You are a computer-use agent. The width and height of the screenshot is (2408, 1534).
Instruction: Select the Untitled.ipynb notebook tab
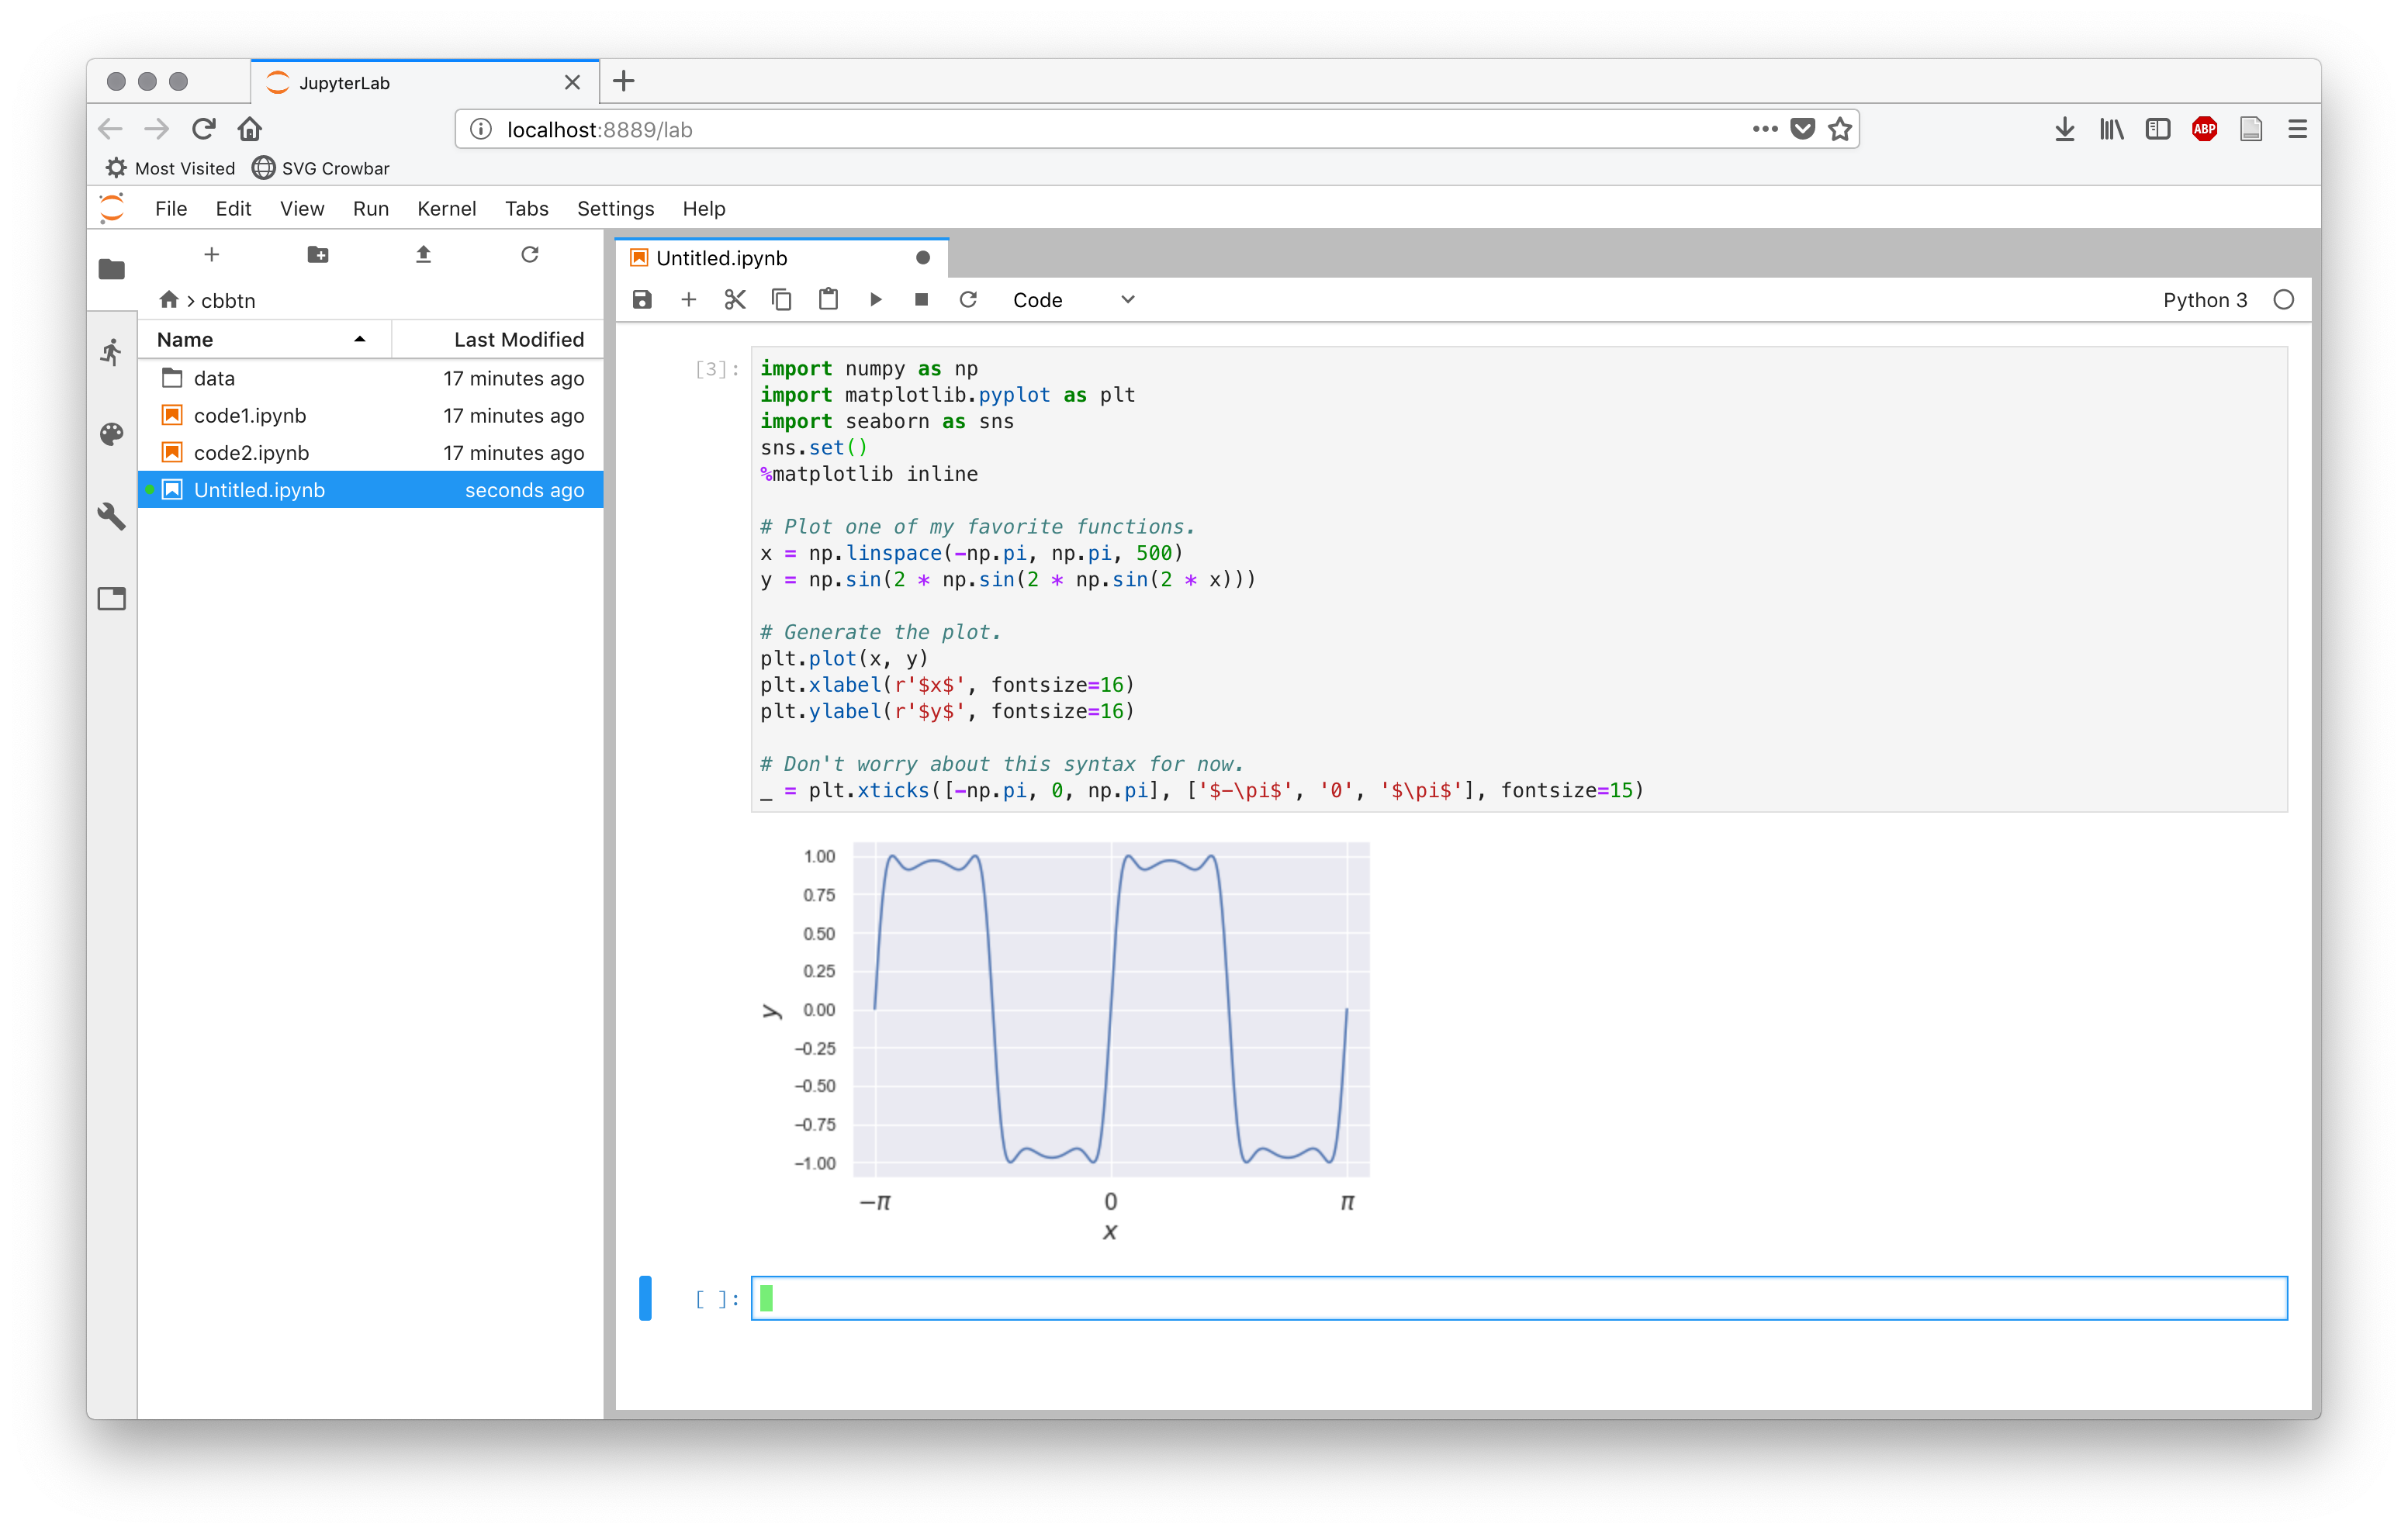click(722, 258)
